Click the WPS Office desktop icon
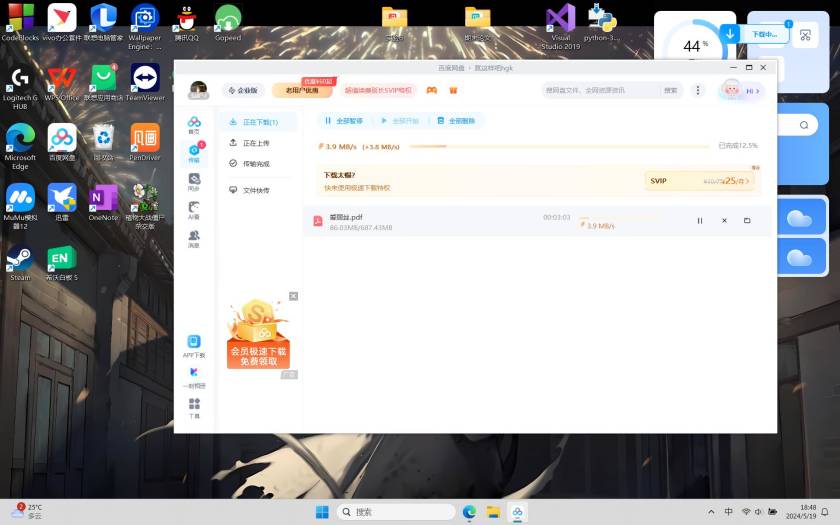Viewport: 840px width, 525px height. click(62, 82)
